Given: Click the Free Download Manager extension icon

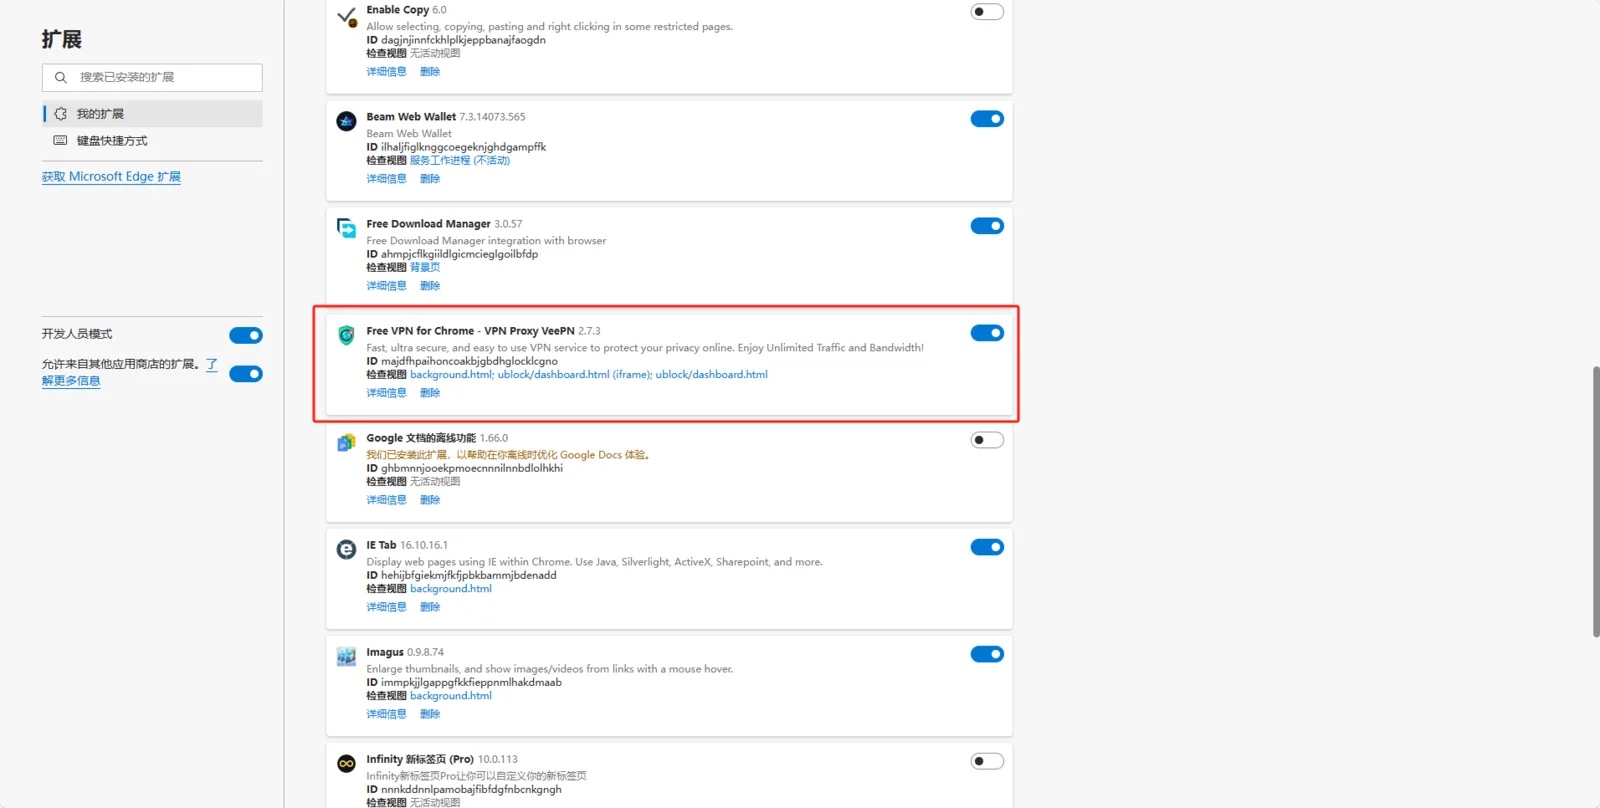Looking at the screenshot, I should coord(347,228).
